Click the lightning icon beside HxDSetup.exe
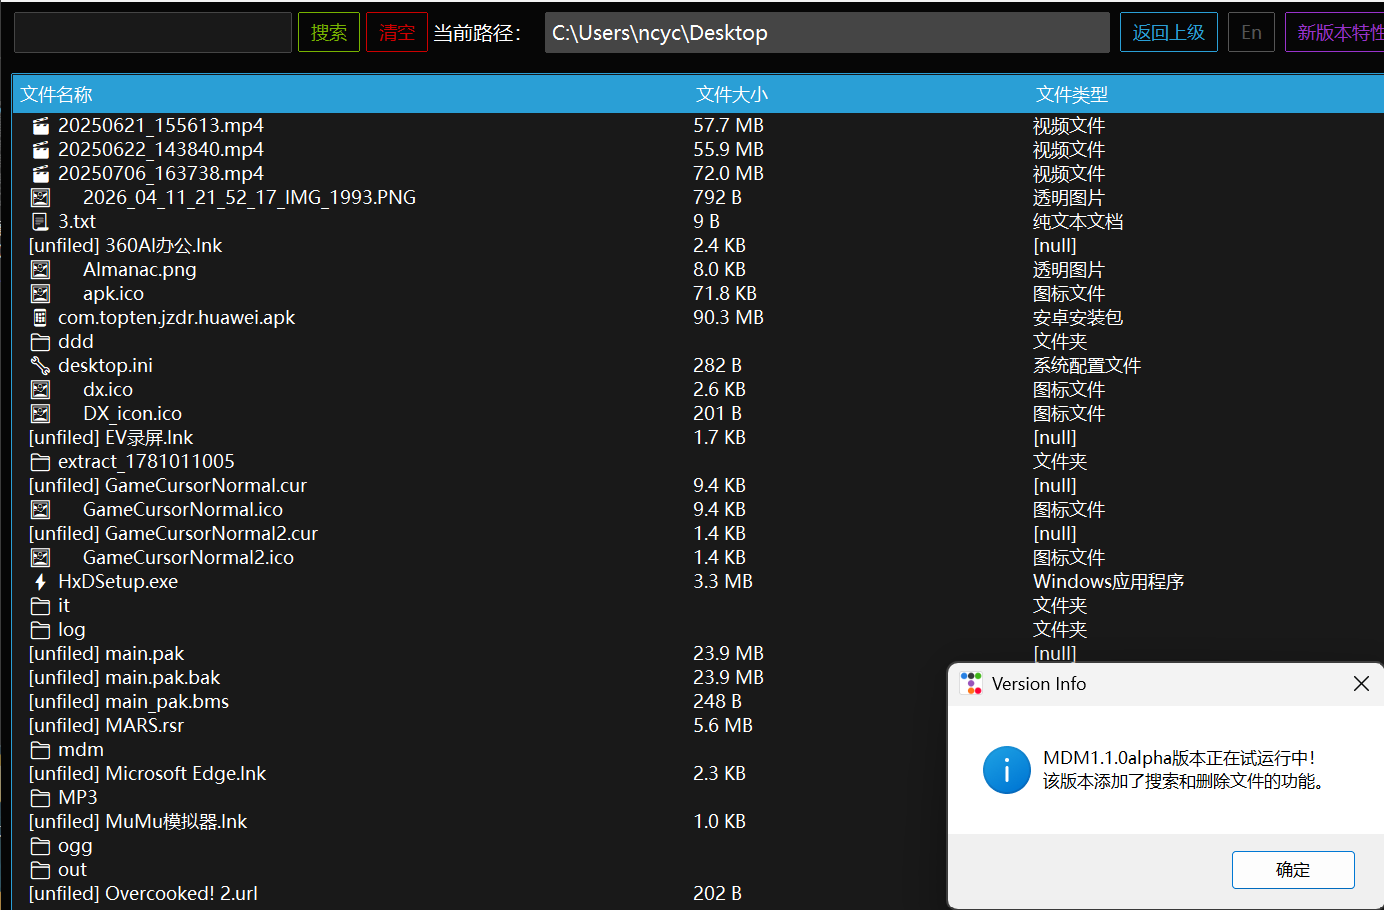This screenshot has width=1384, height=910. [x=40, y=582]
